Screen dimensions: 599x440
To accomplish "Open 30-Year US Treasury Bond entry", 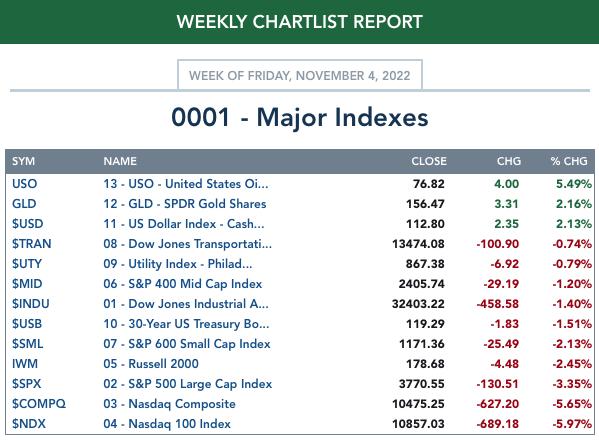I will pyautogui.click(x=186, y=324).
